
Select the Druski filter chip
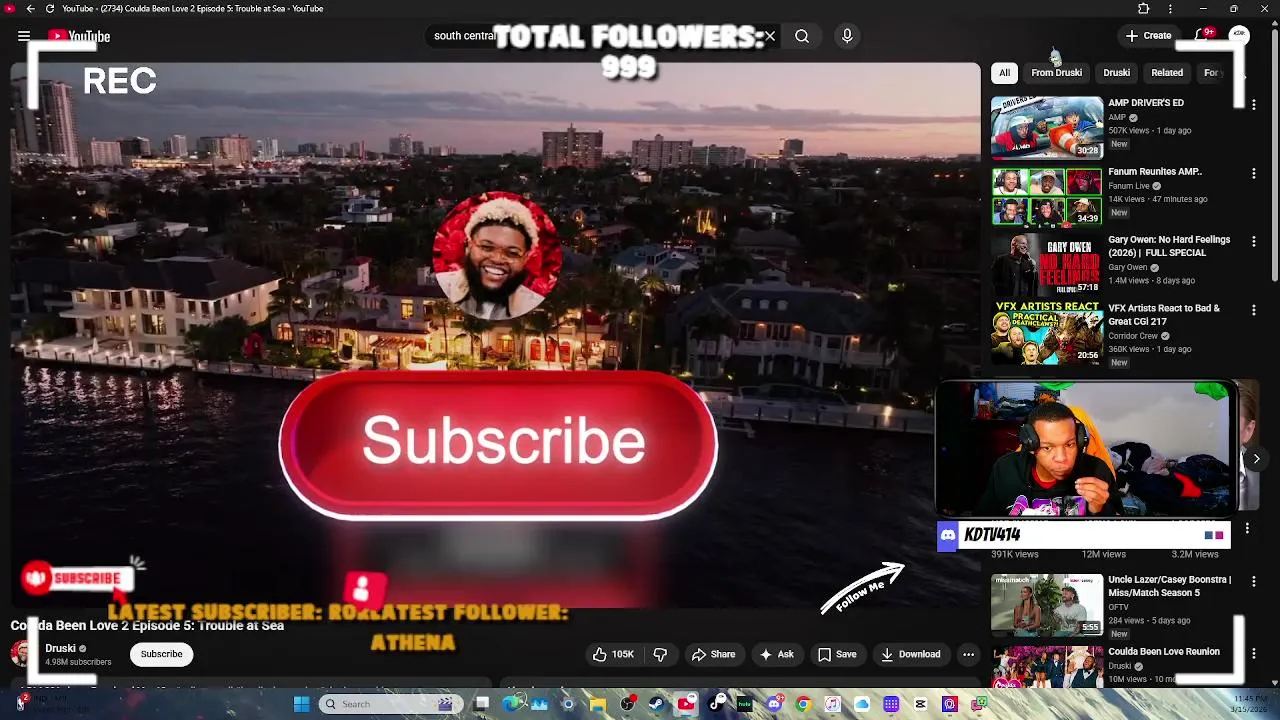point(1116,73)
